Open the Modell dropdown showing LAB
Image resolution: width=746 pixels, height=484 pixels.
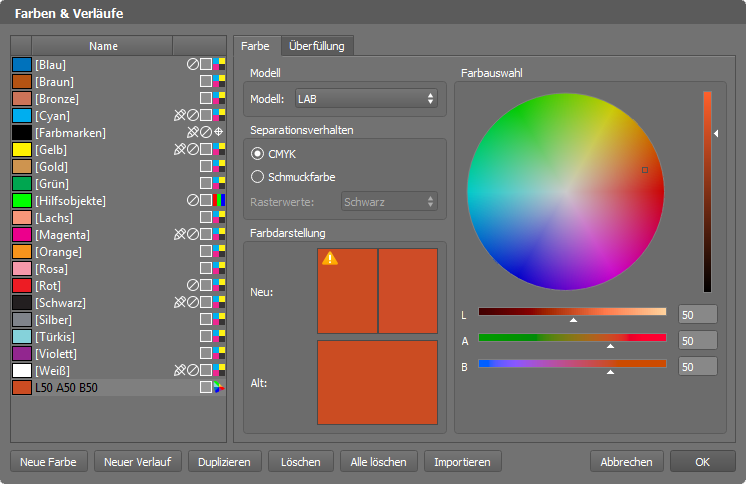coord(366,99)
